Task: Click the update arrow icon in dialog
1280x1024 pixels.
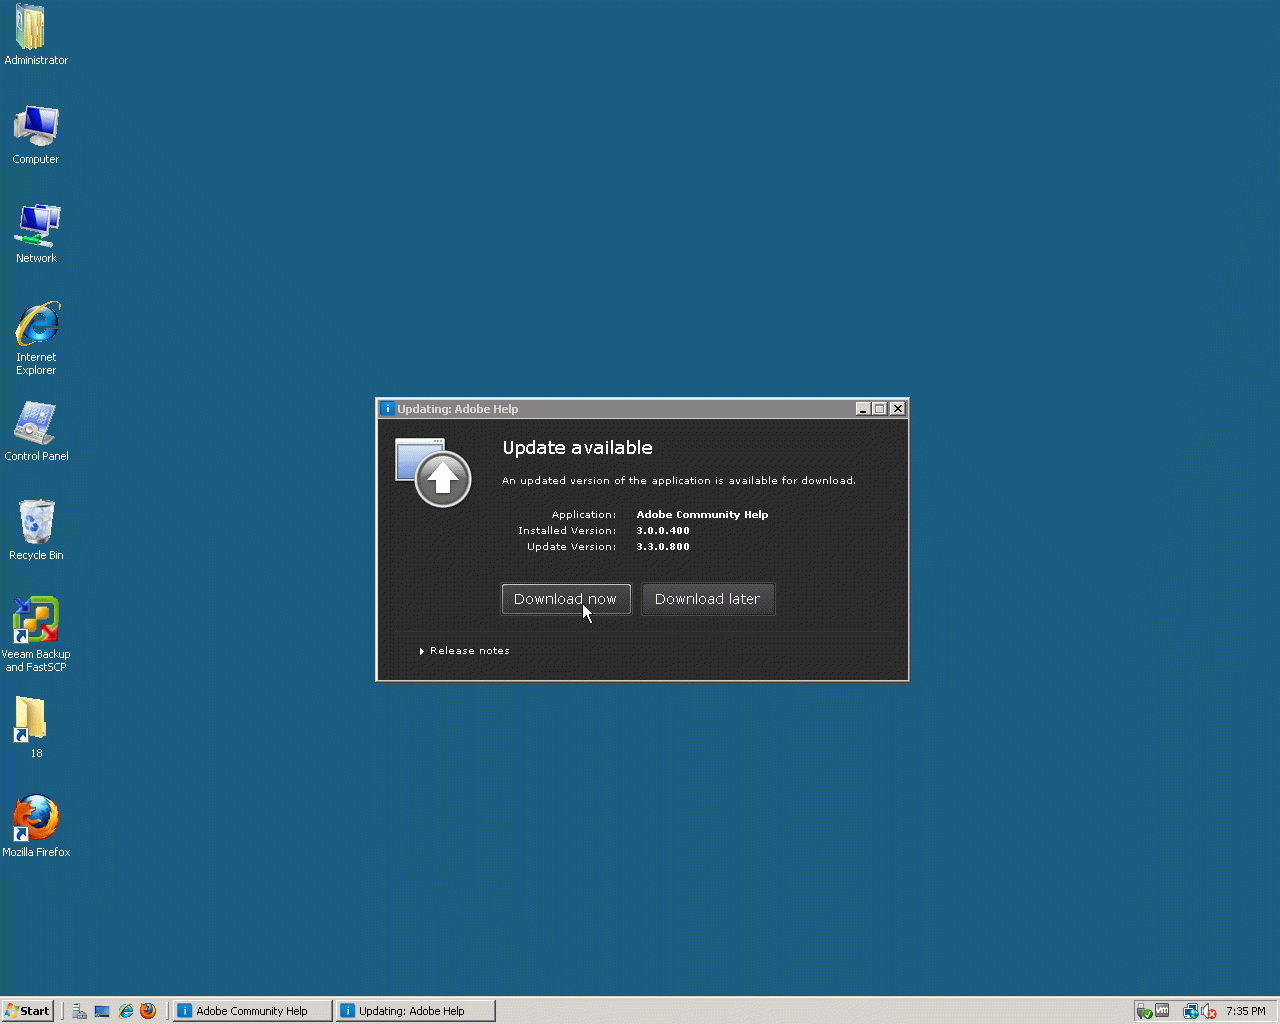Action: click(x=434, y=472)
